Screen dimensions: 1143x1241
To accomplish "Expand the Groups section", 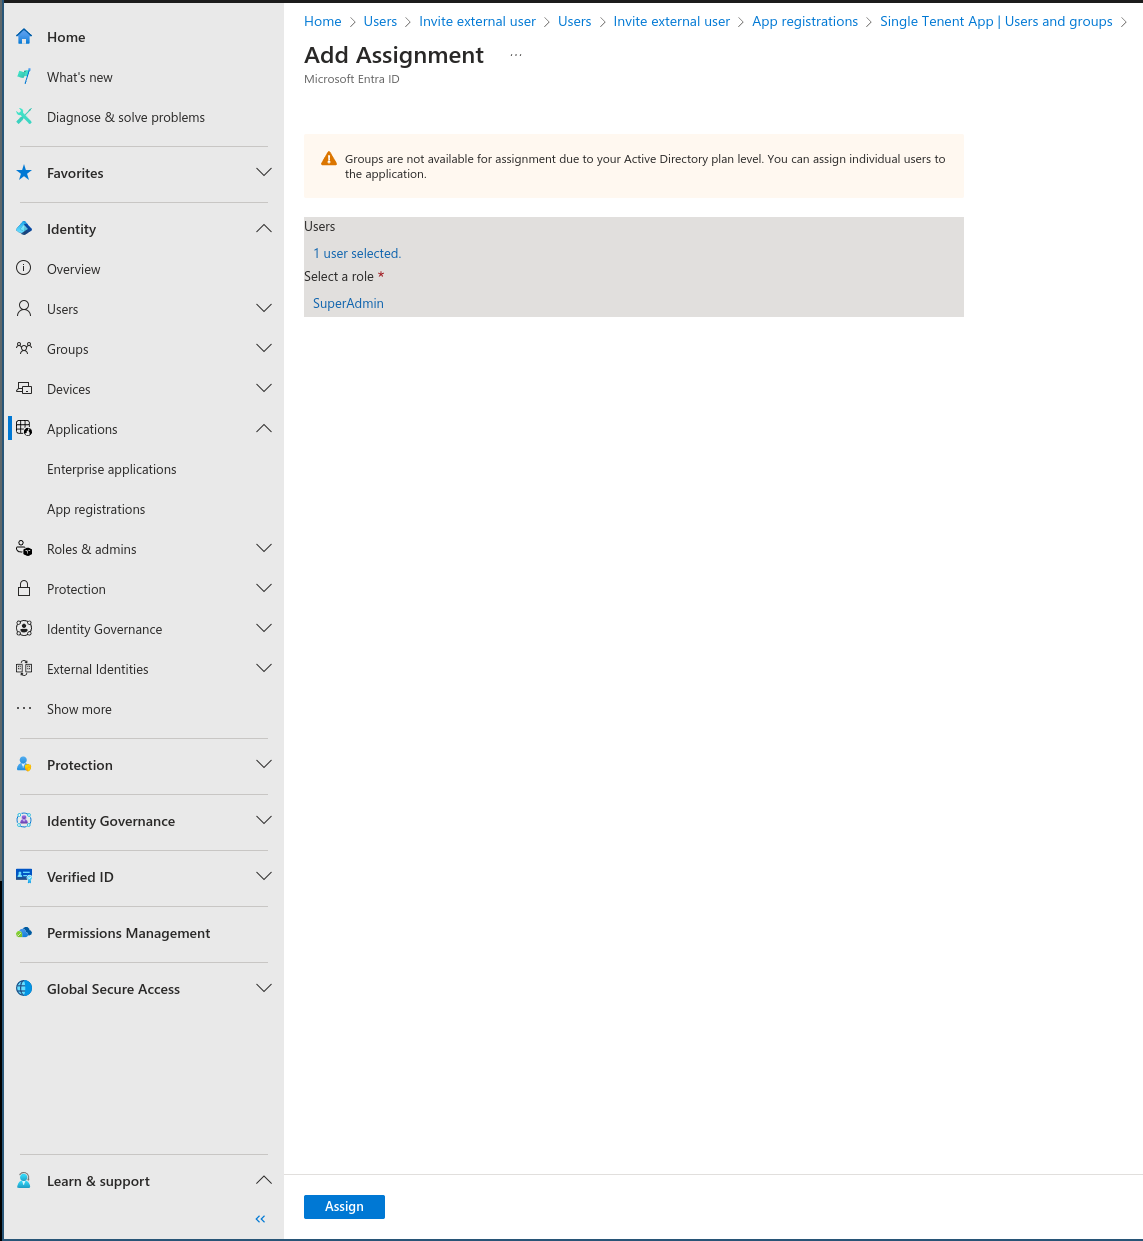I will click(263, 348).
